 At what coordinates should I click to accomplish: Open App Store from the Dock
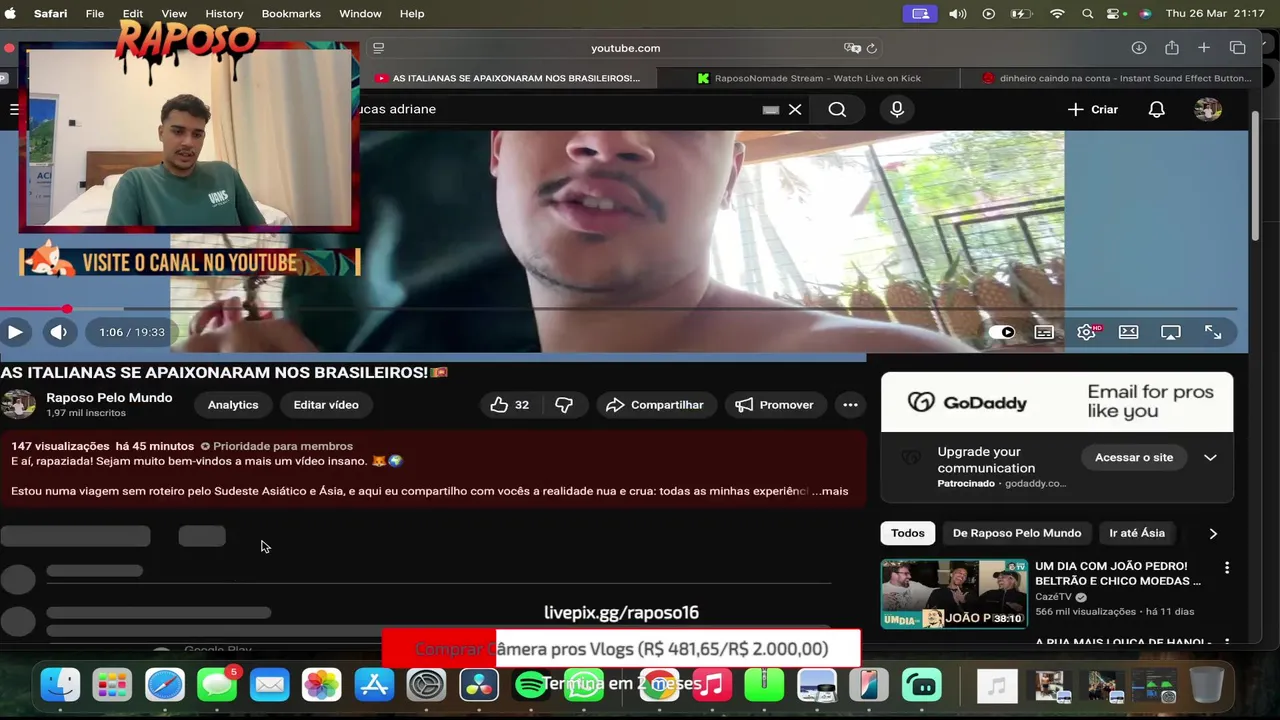tap(374, 685)
